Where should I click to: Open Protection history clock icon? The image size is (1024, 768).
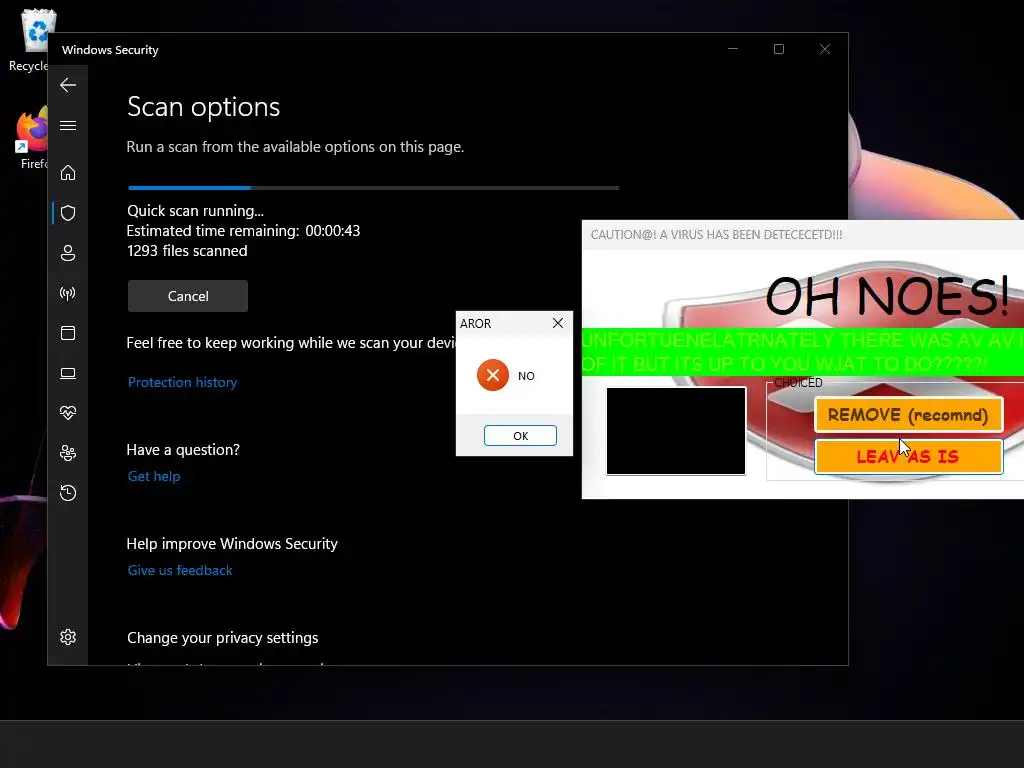[68, 492]
